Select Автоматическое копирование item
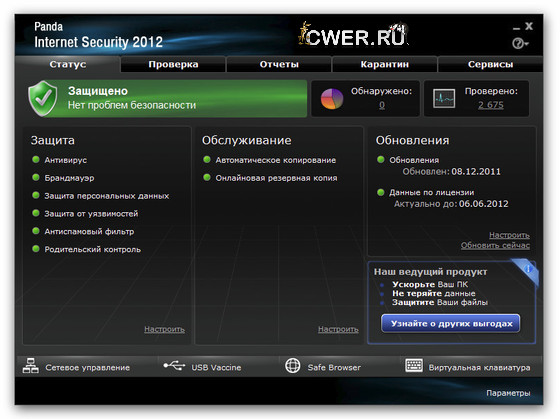 coord(276,160)
